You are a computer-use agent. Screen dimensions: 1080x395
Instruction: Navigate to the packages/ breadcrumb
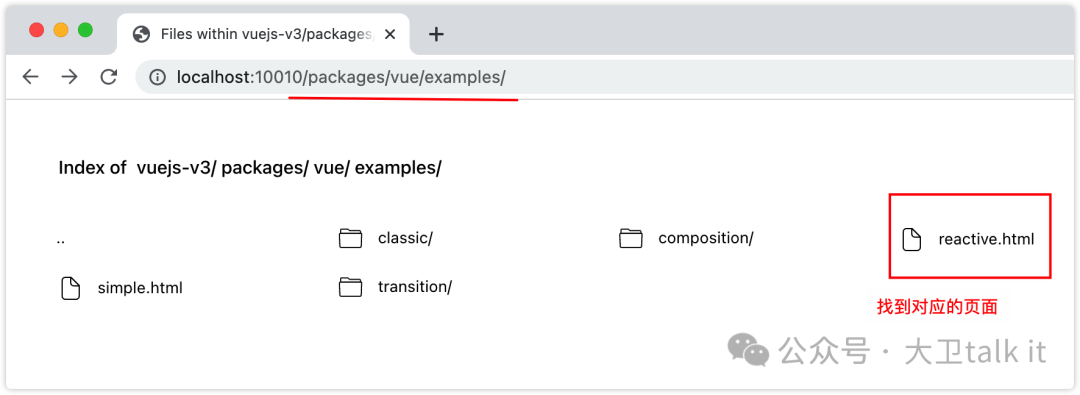coord(265,168)
